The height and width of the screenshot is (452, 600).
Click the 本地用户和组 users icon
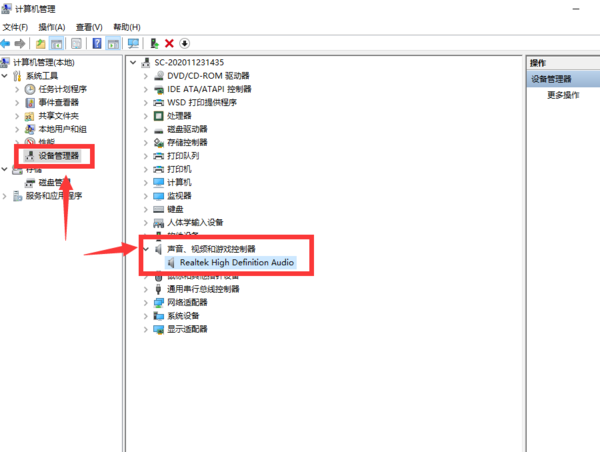[30, 129]
